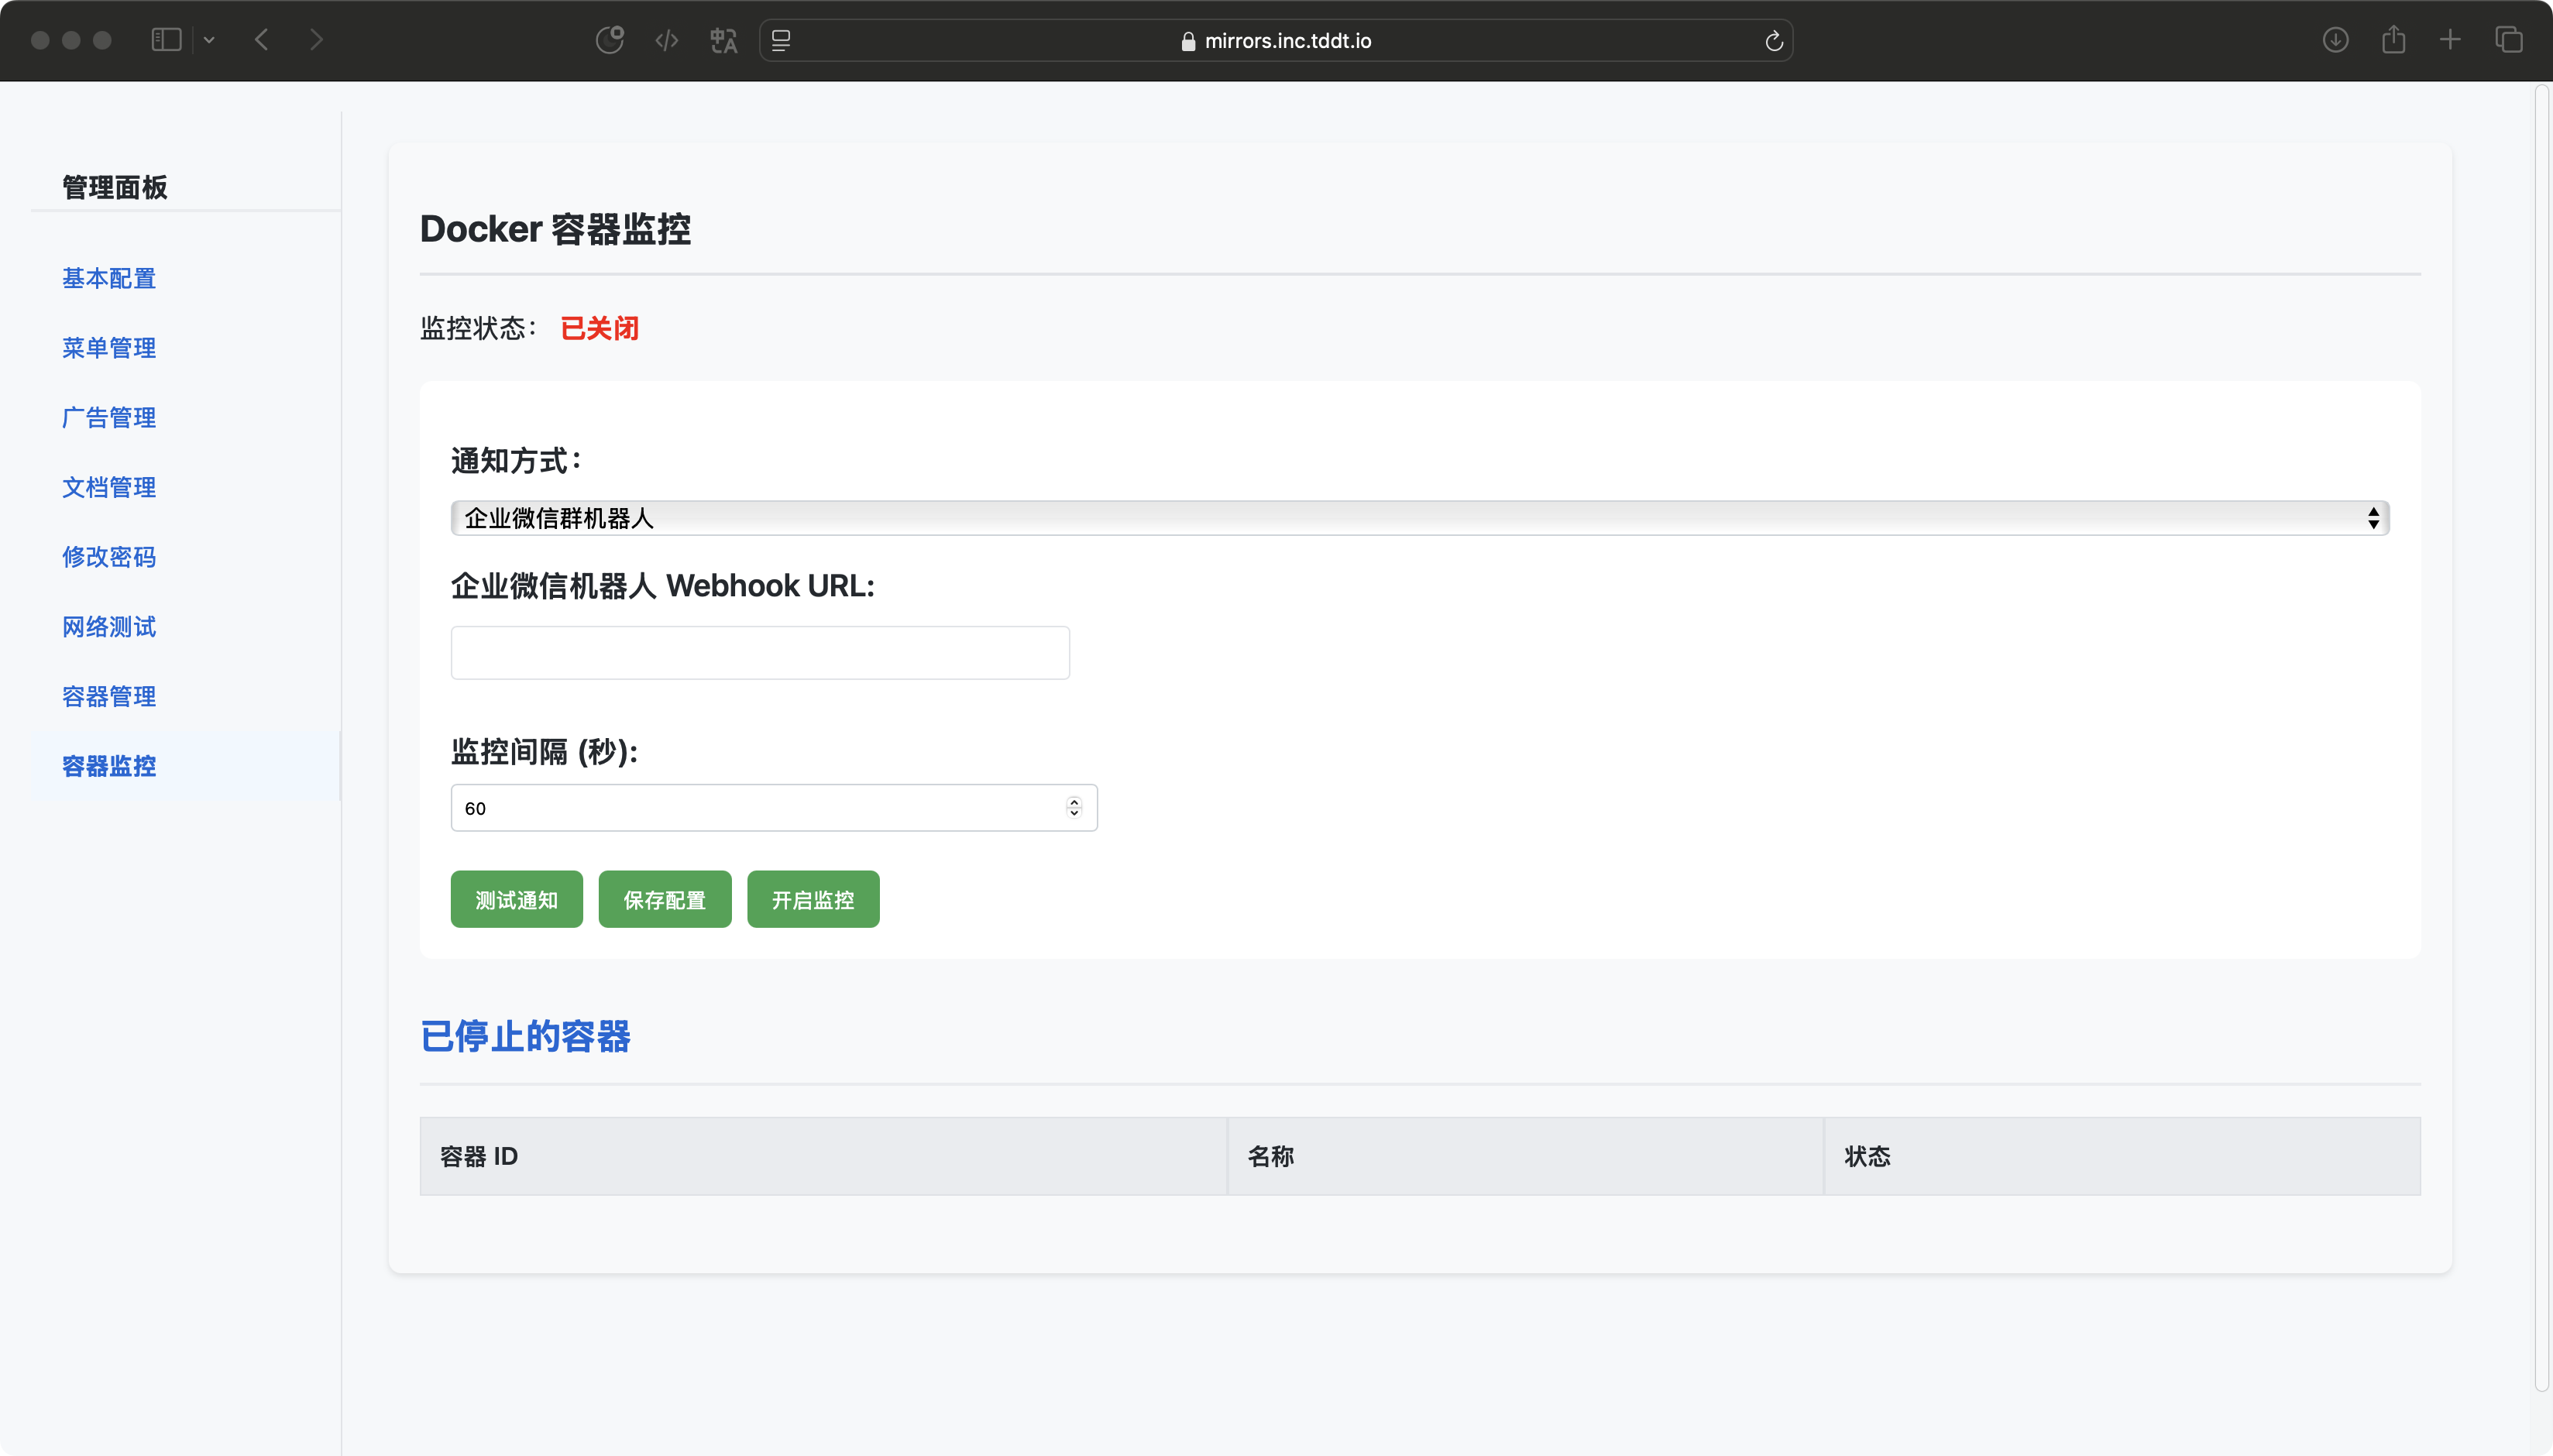This screenshot has height=1456, width=2553.
Task: Open the share icon
Action: [x=2394, y=39]
